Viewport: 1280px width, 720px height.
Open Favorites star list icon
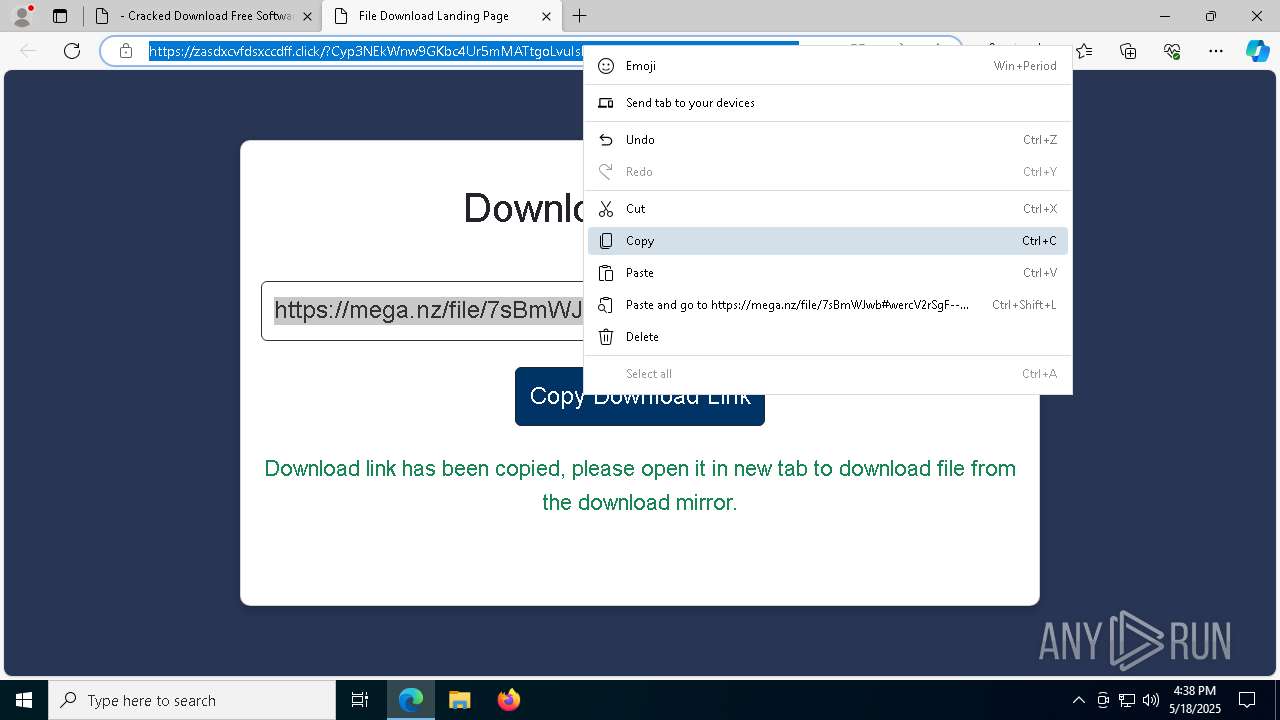tap(1084, 51)
